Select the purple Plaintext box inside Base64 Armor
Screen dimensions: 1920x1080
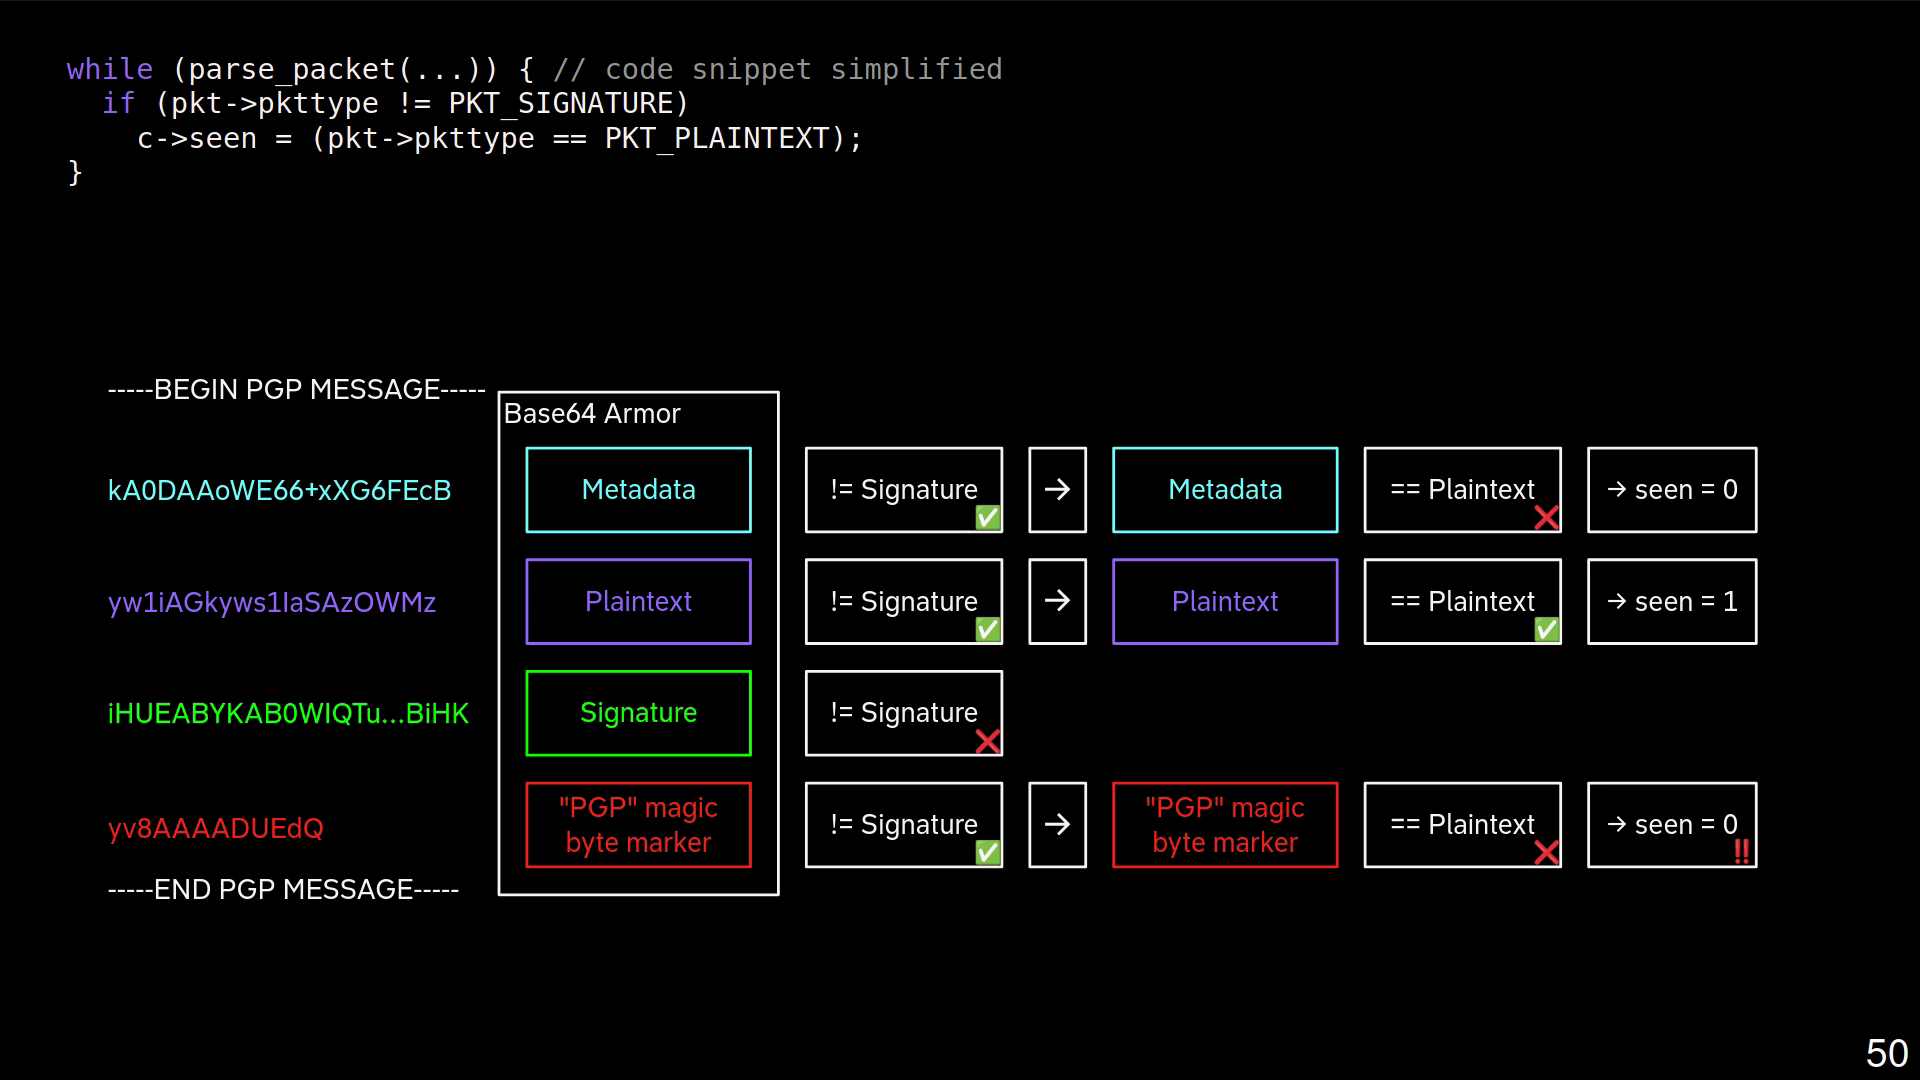(x=638, y=601)
